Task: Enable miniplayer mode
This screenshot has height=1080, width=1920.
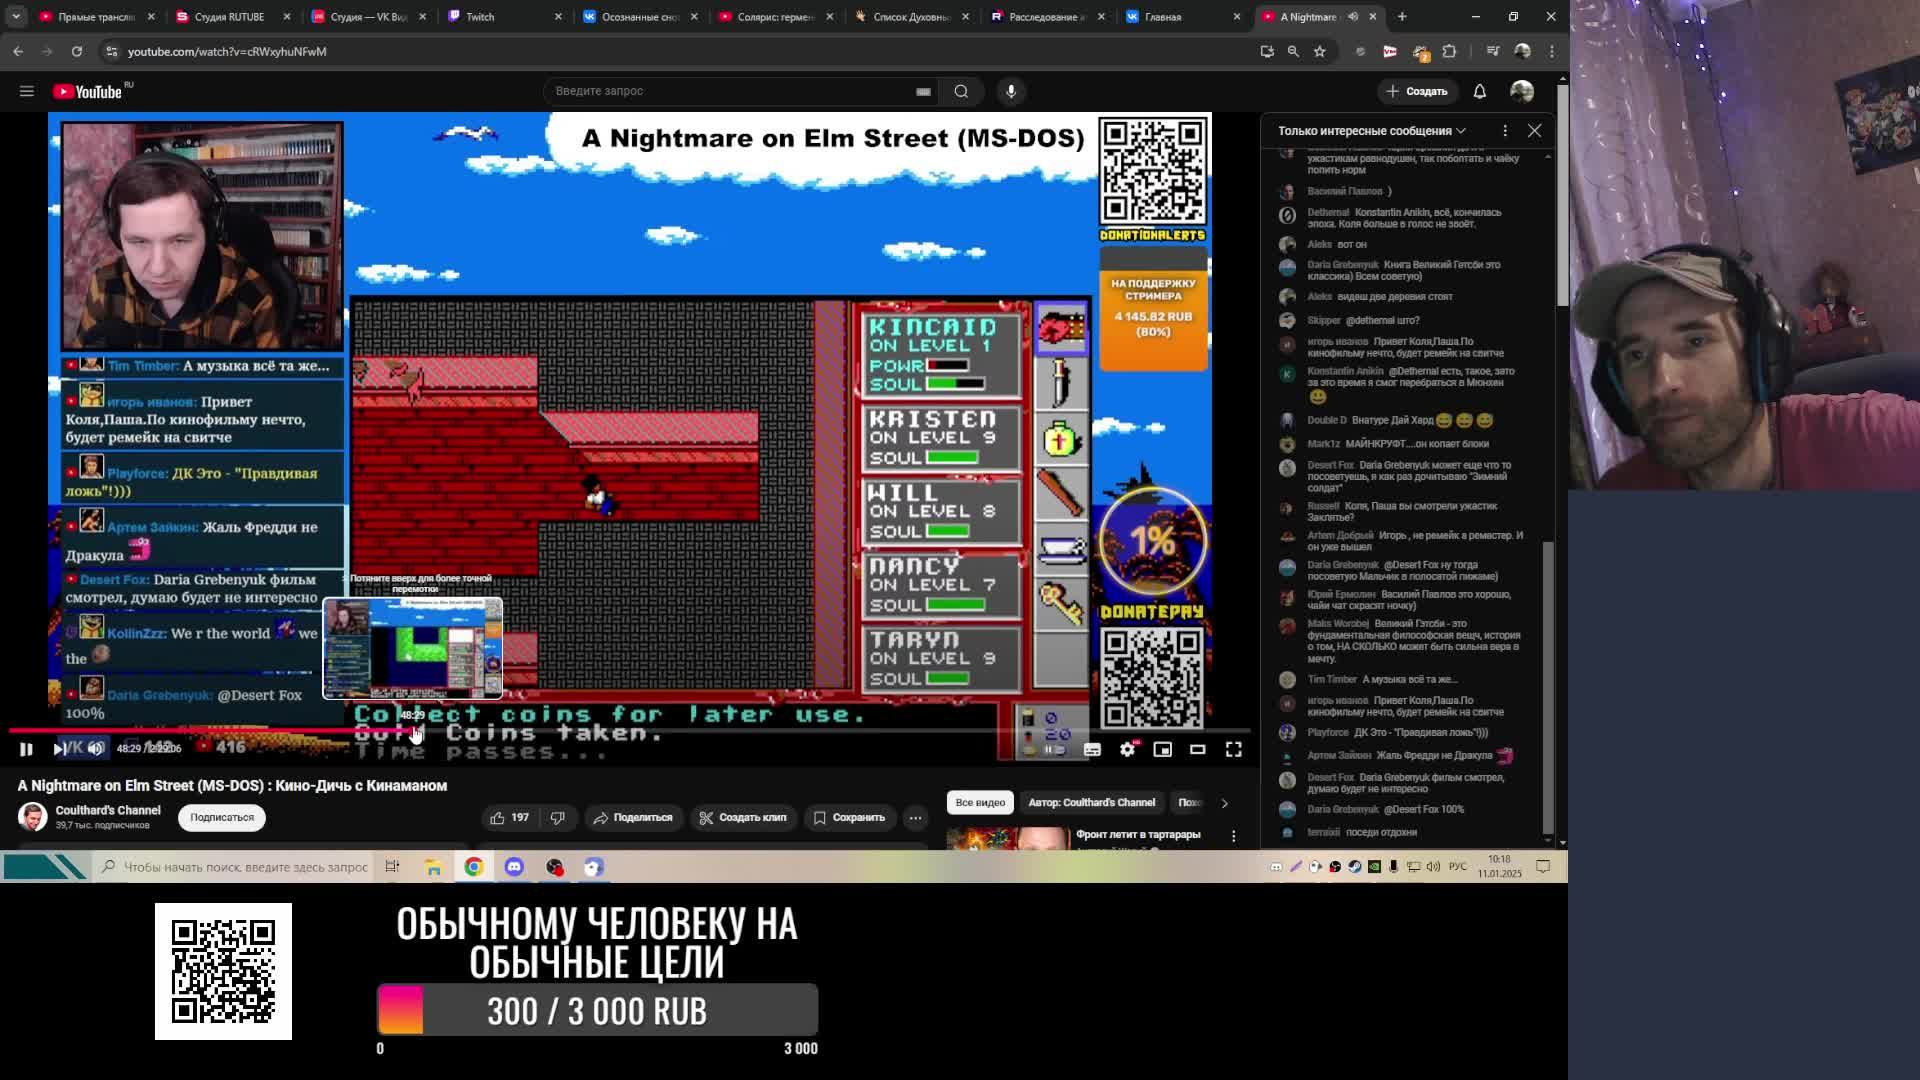Action: (x=1162, y=749)
